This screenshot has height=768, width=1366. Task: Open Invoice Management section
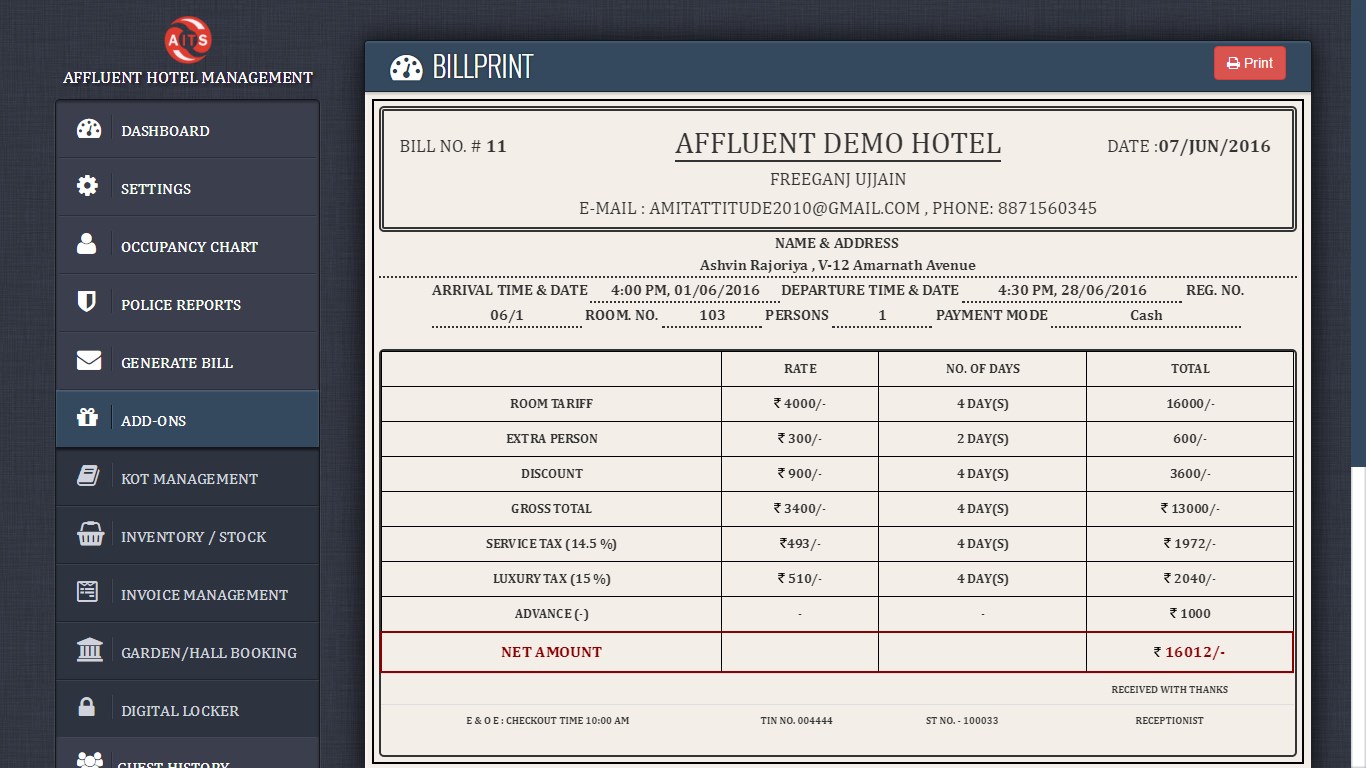pos(187,594)
